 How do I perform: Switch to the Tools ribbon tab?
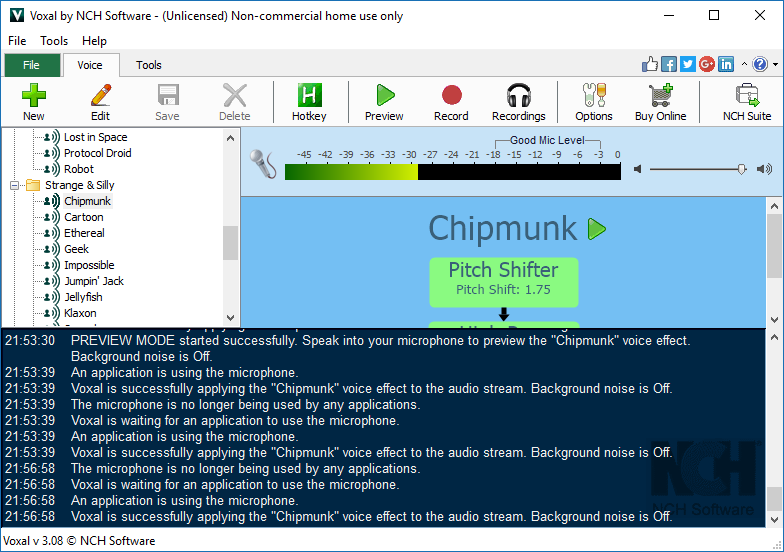148,65
